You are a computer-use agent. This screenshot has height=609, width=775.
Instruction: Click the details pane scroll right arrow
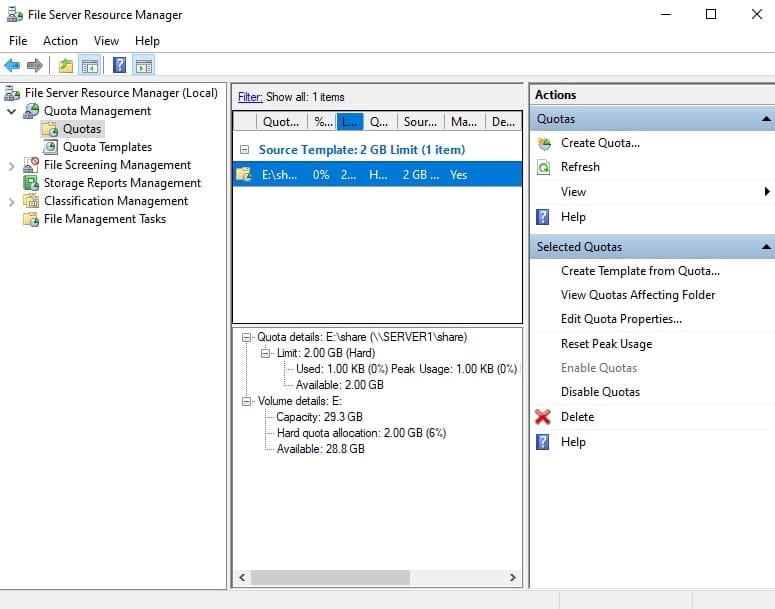(x=513, y=577)
